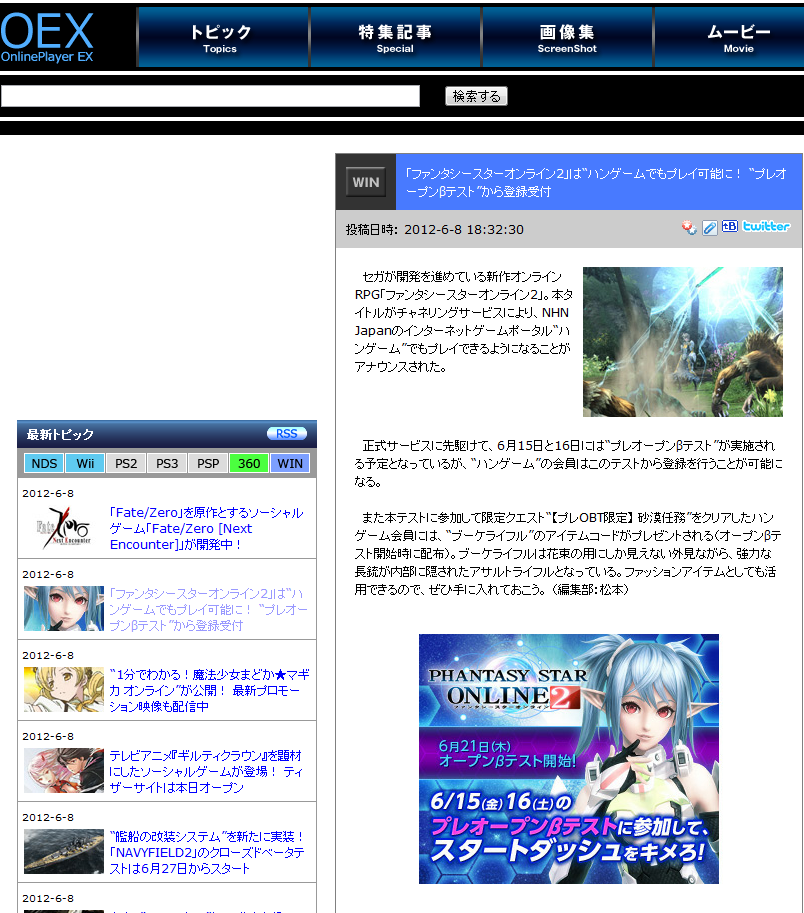This screenshot has width=804, height=913.
Task: Select the Wii platform tab
Action: click(85, 463)
